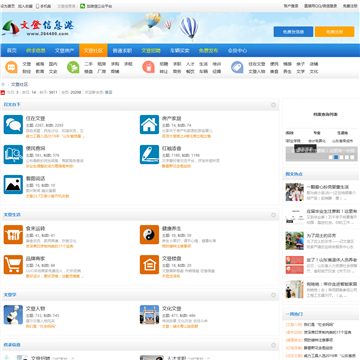Open the 健康养生 yin-yang forum icon
The image size is (360, 360).
pyautogui.click(x=149, y=235)
